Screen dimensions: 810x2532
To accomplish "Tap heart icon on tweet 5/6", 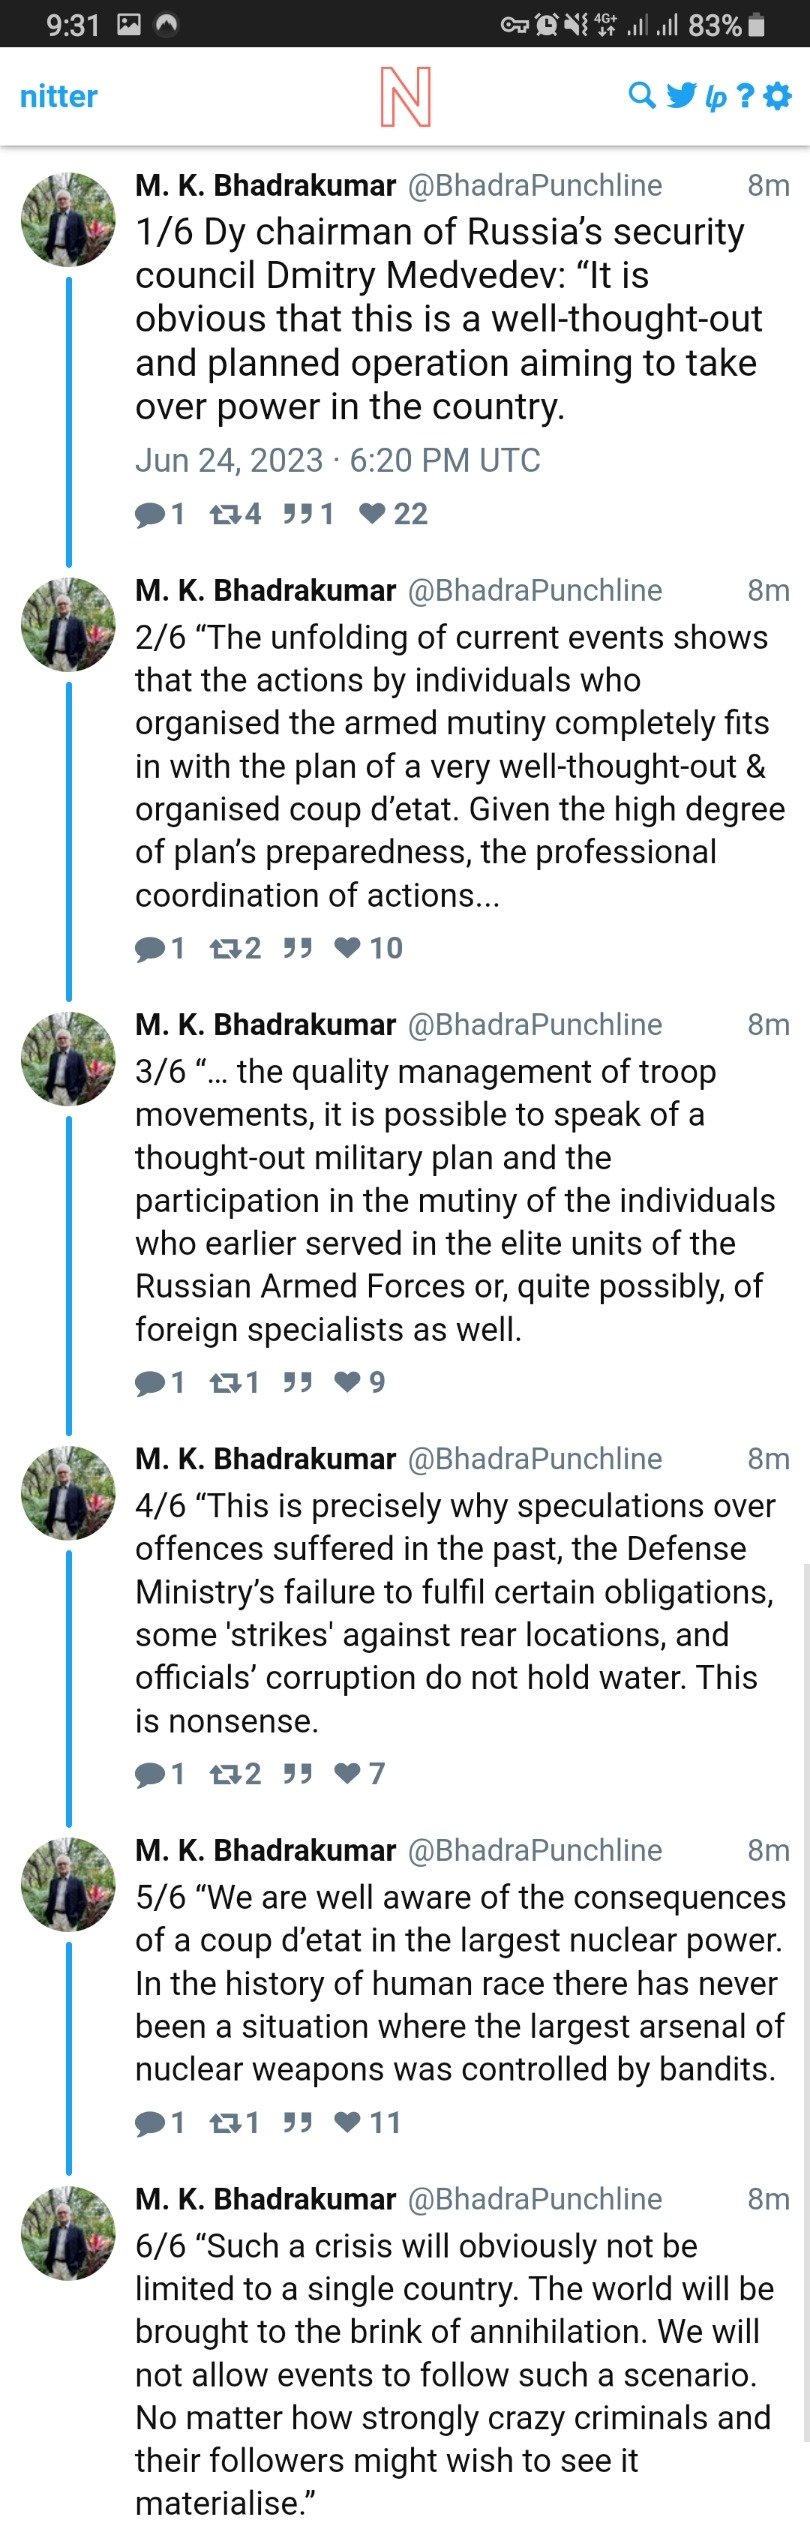I will 347,2123.
